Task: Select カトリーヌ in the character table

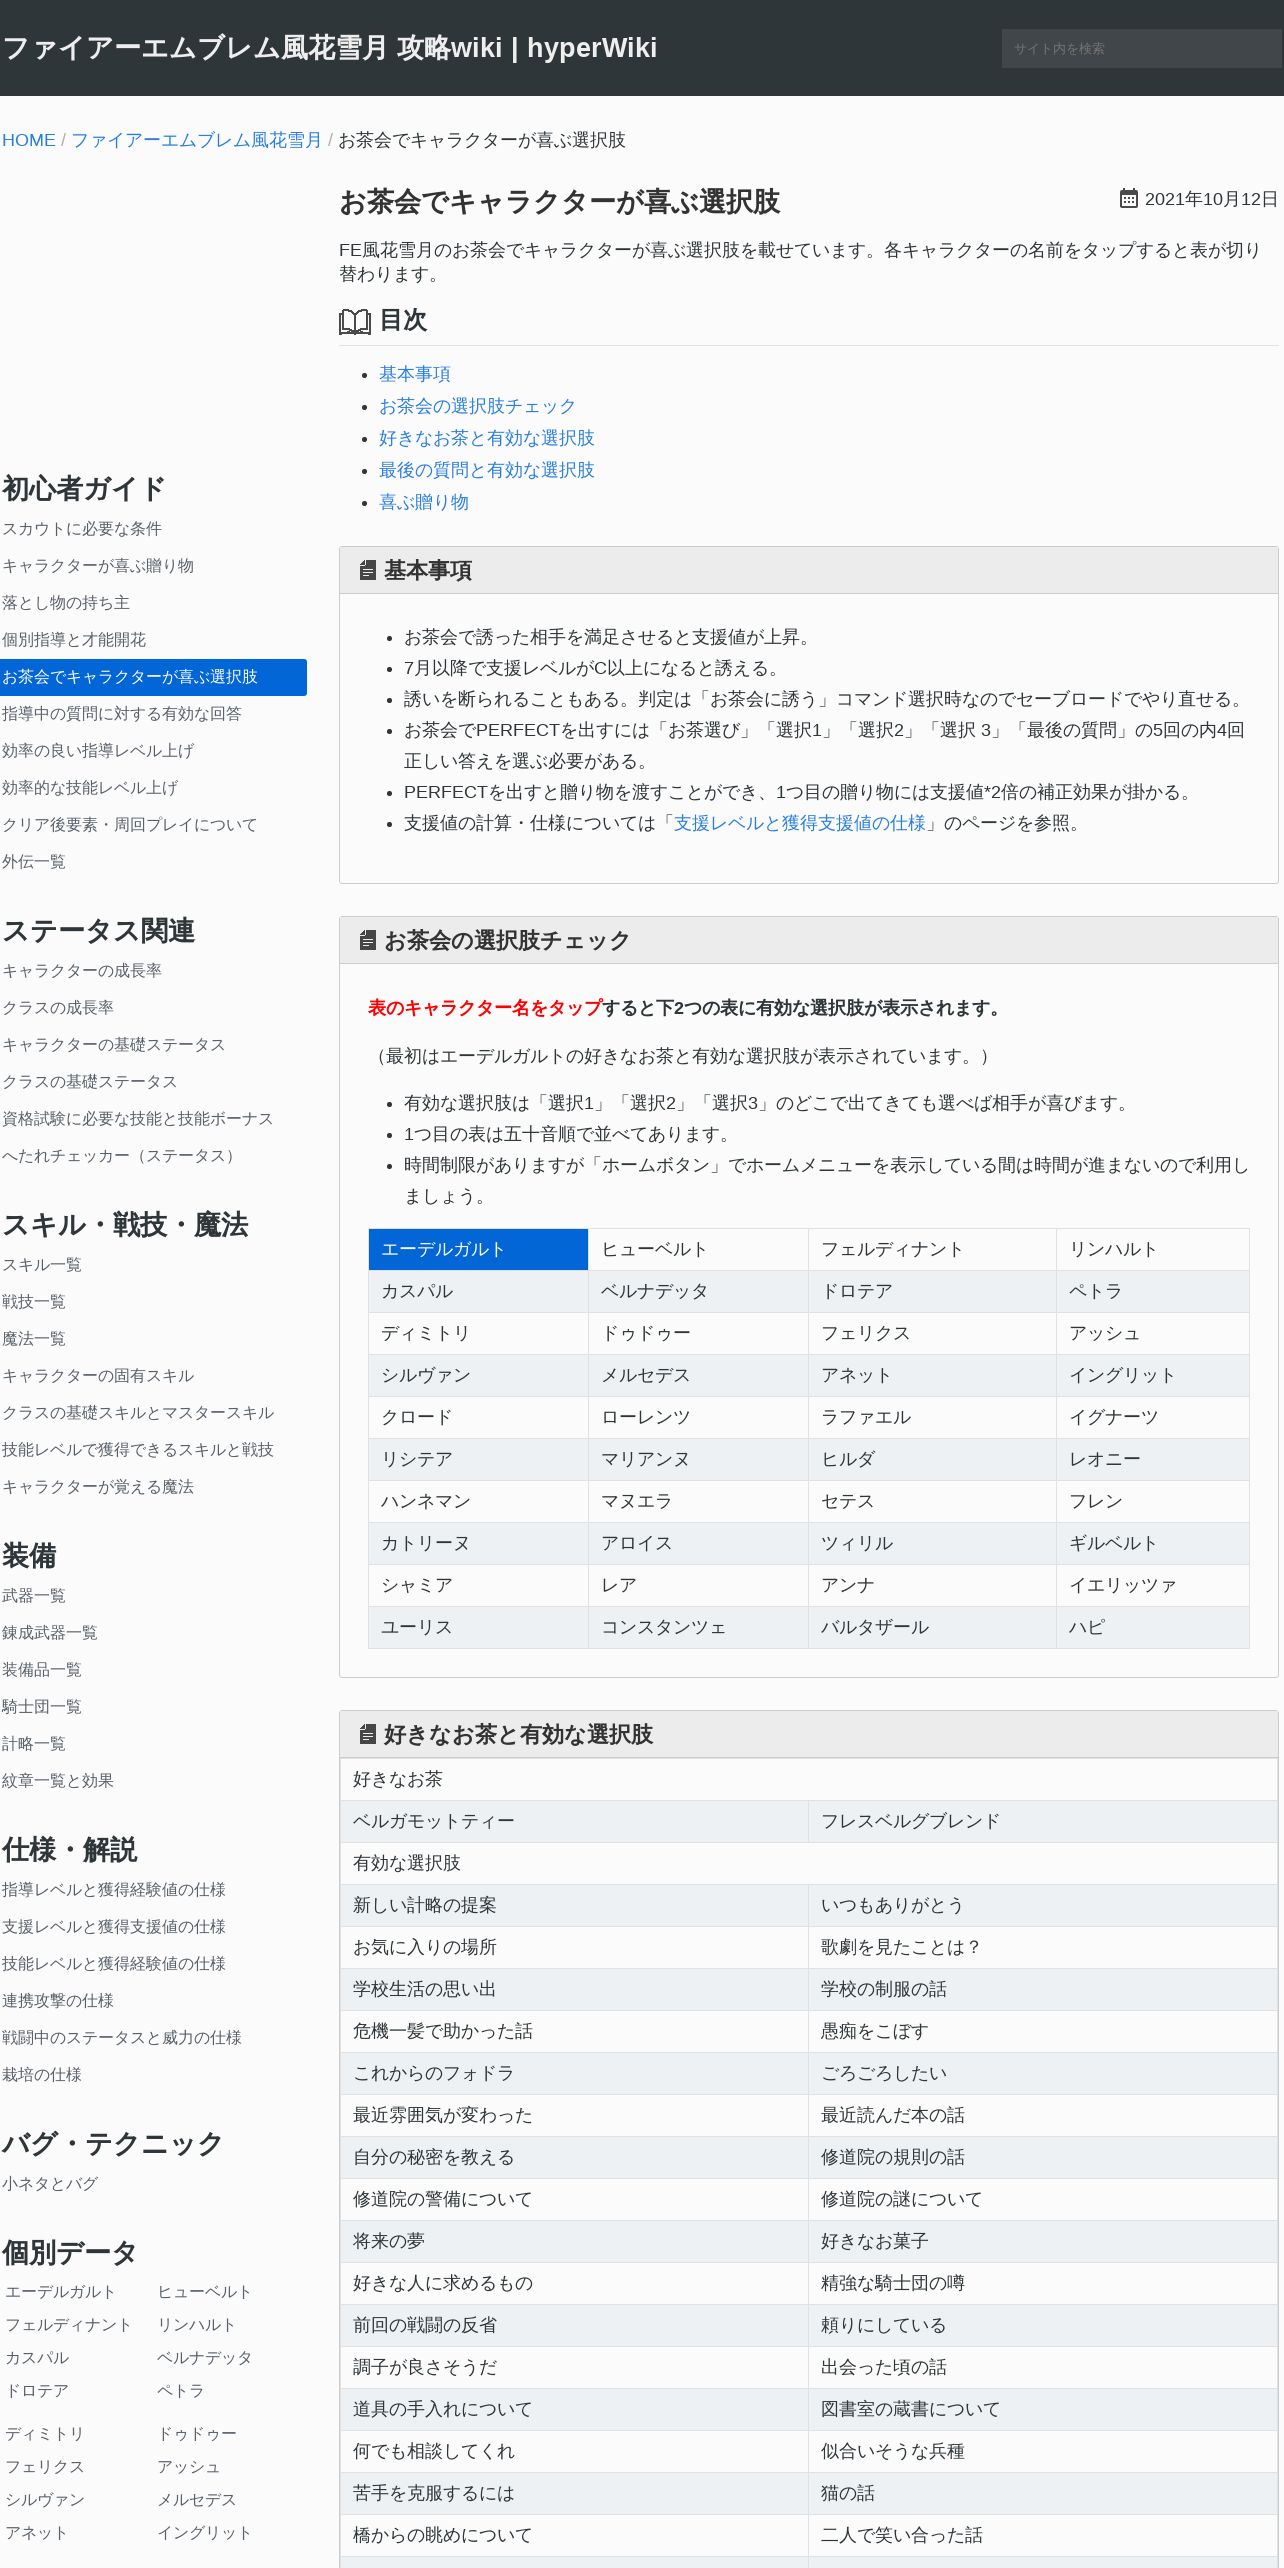Action: [x=478, y=1544]
